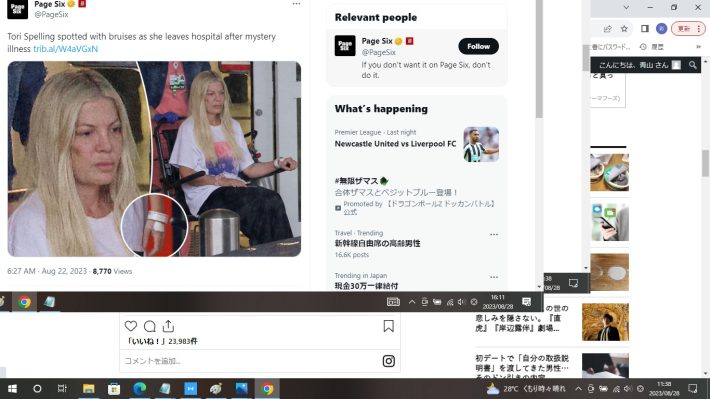Viewport: 710px width, 399px height.
Task: Open the Chrome side panel icon
Action: [645, 29]
